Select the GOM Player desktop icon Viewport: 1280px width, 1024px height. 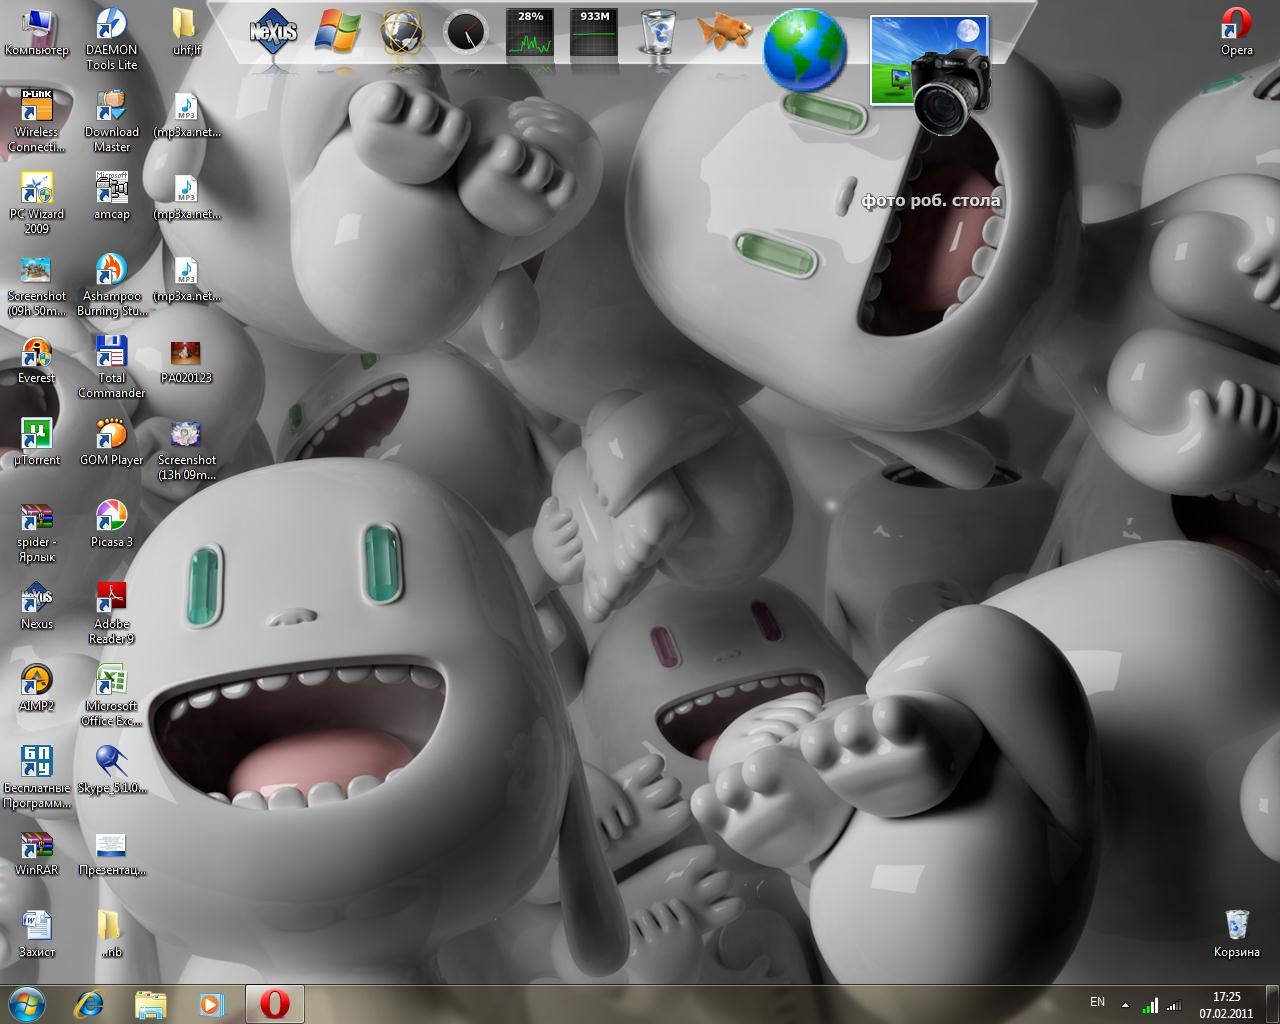pos(111,436)
